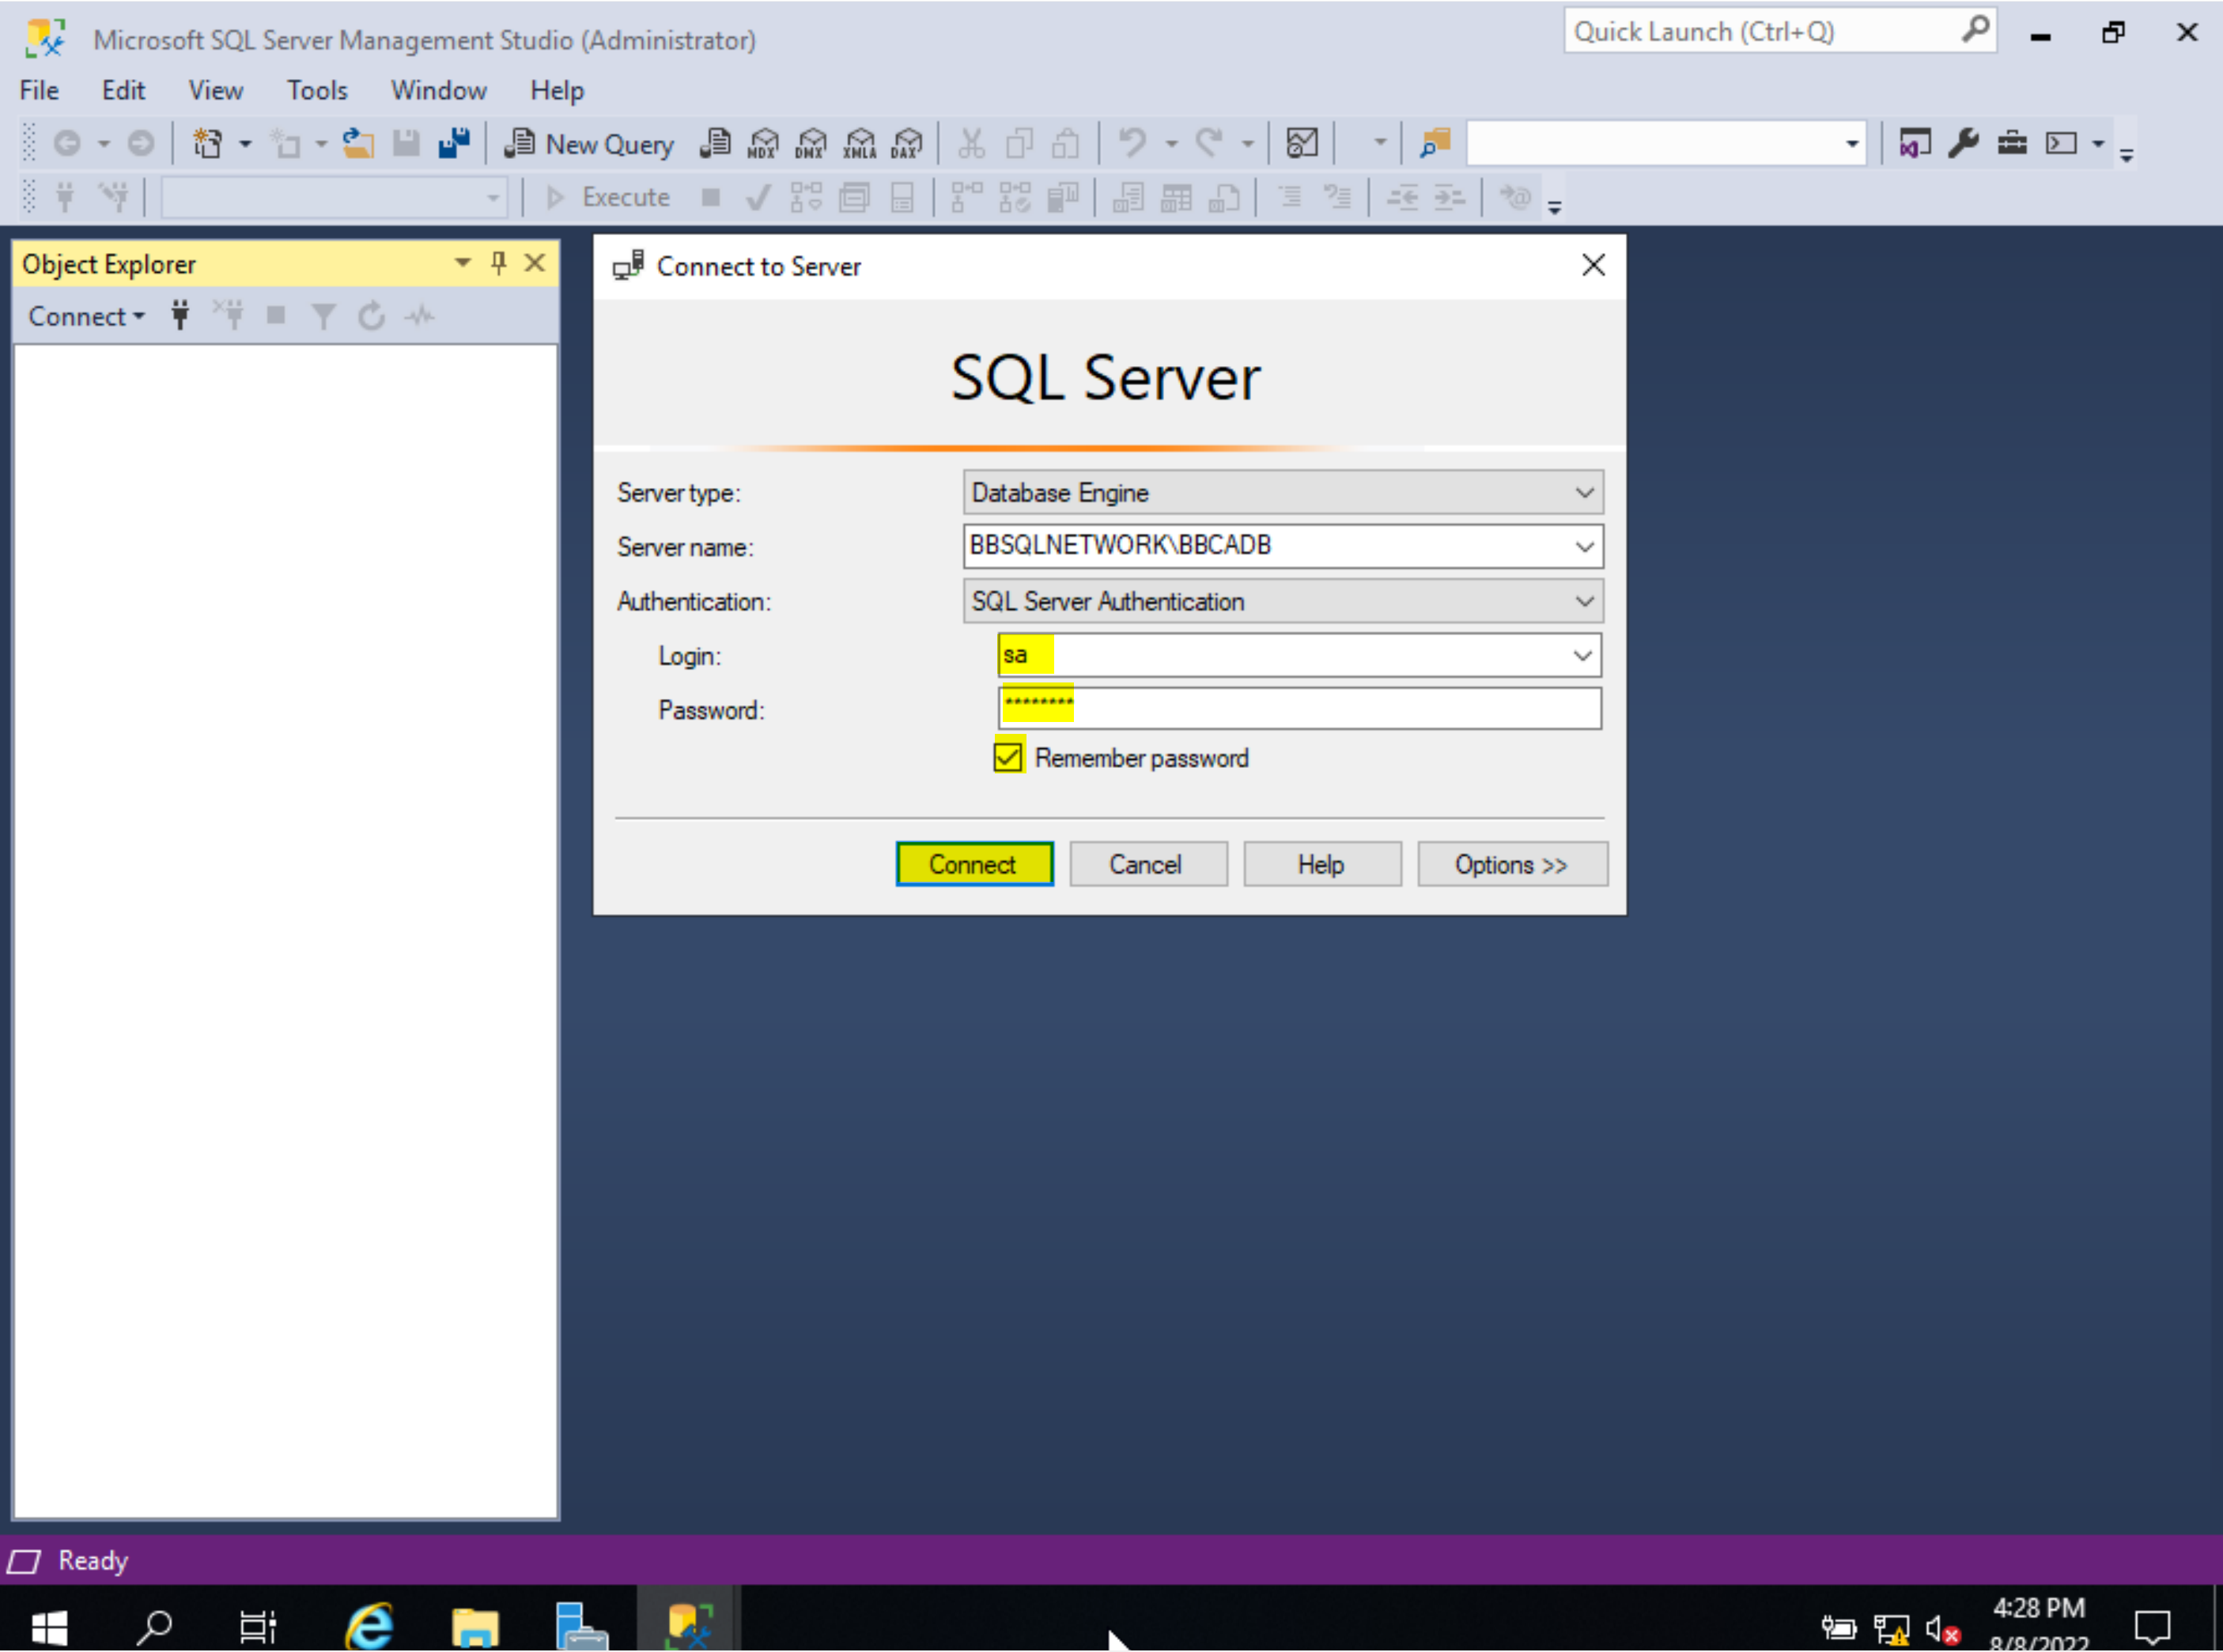Open a new DAX query
Viewport: 2223px width, 1652px height.
907,143
